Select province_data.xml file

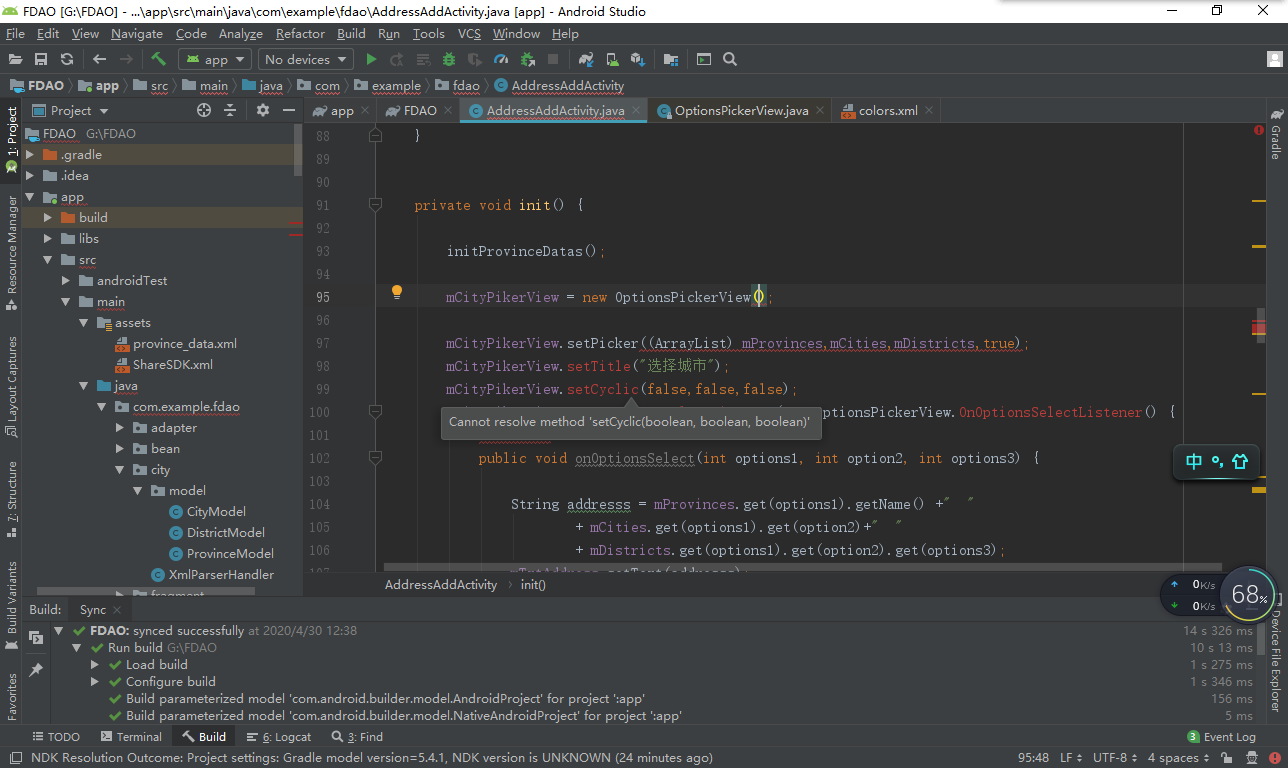coord(175,344)
